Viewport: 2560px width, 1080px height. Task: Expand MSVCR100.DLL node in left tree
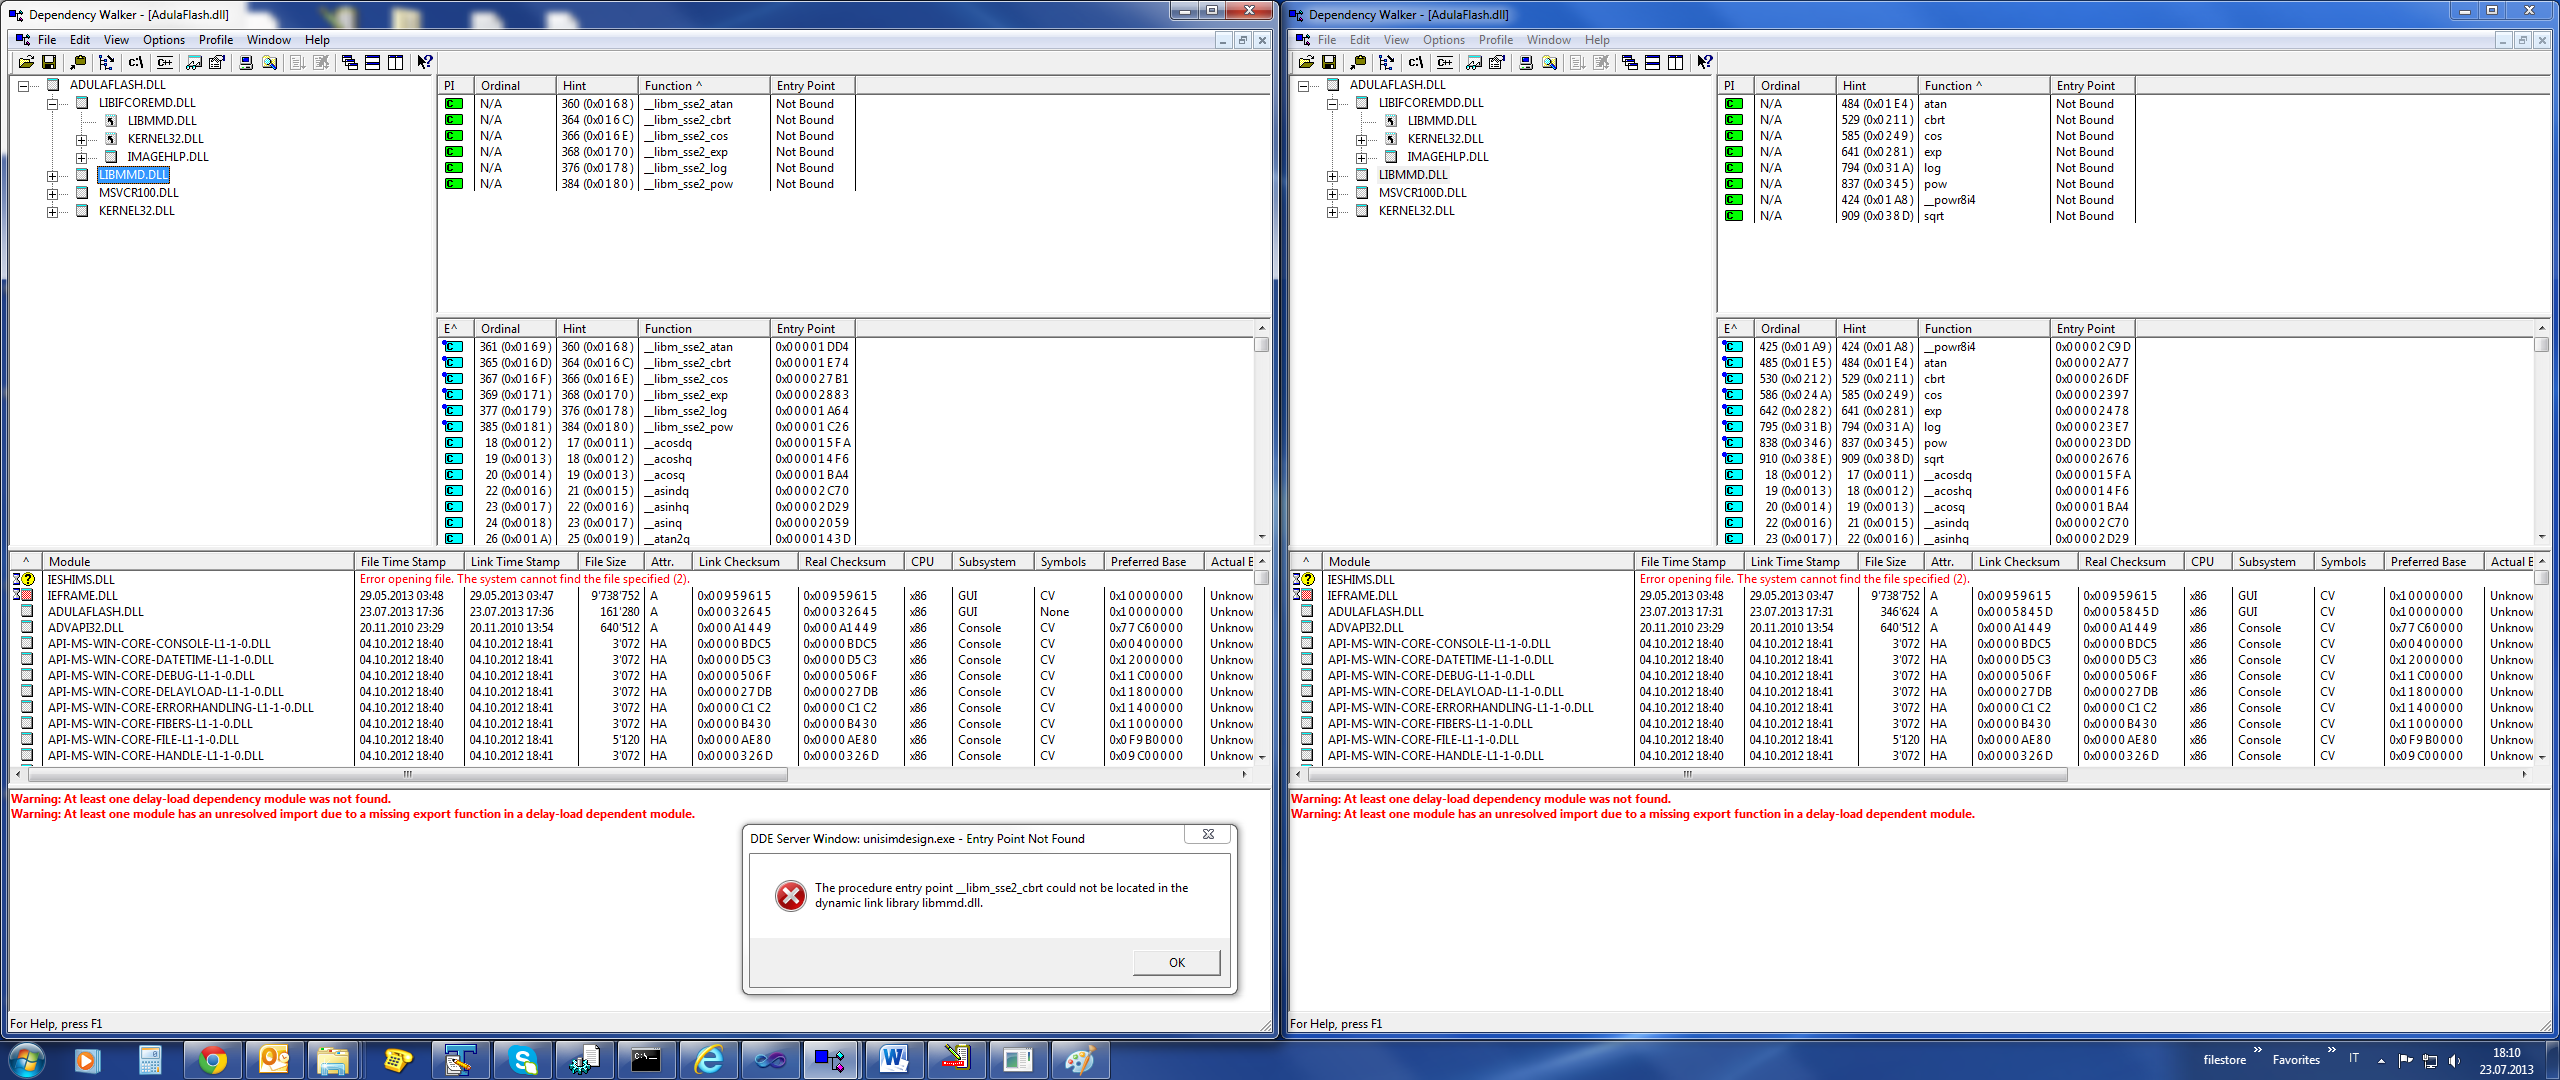coord(52,193)
